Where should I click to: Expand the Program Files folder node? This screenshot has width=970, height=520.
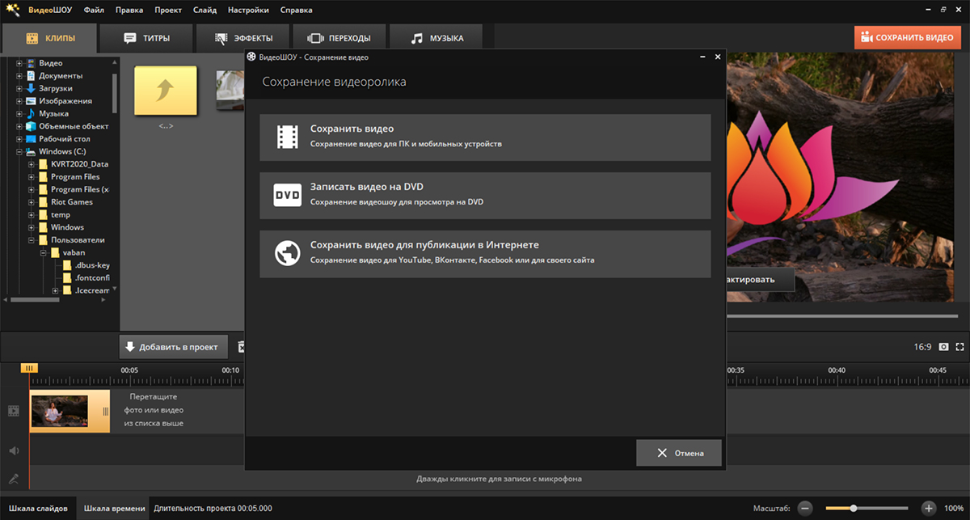point(31,177)
